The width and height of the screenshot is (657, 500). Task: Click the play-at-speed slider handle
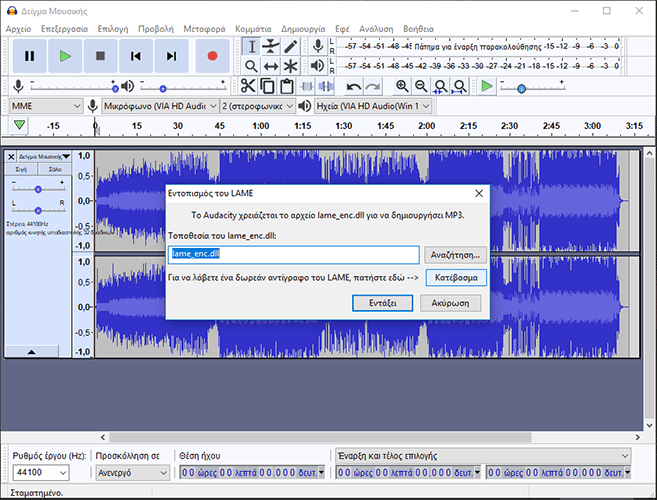pyautogui.click(x=521, y=89)
